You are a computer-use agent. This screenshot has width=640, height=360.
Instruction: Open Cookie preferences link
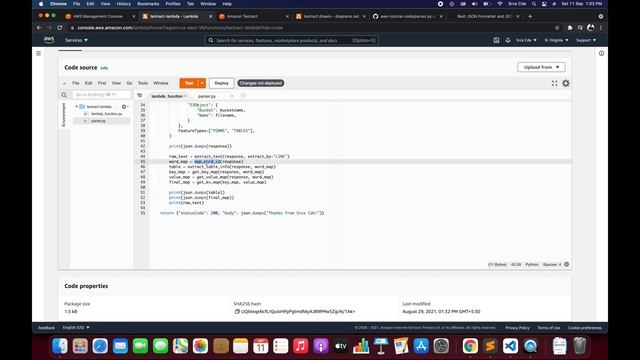click(584, 328)
